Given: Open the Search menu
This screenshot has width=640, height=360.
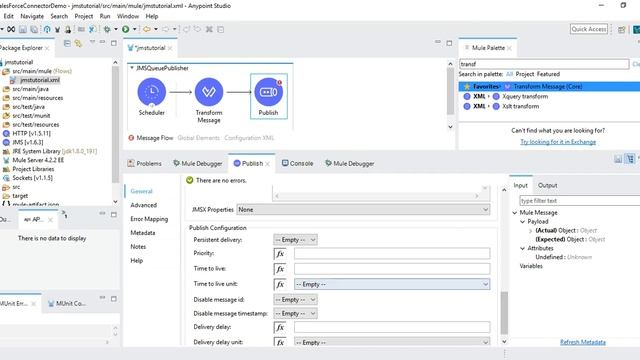Looking at the screenshot, I should tap(59, 16).
